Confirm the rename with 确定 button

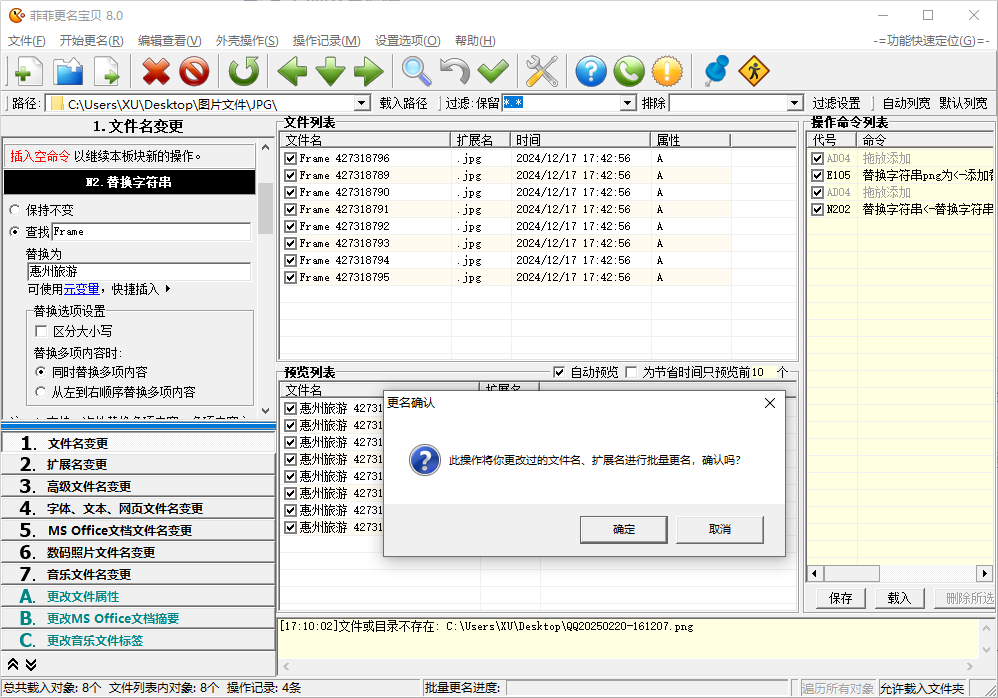click(624, 529)
